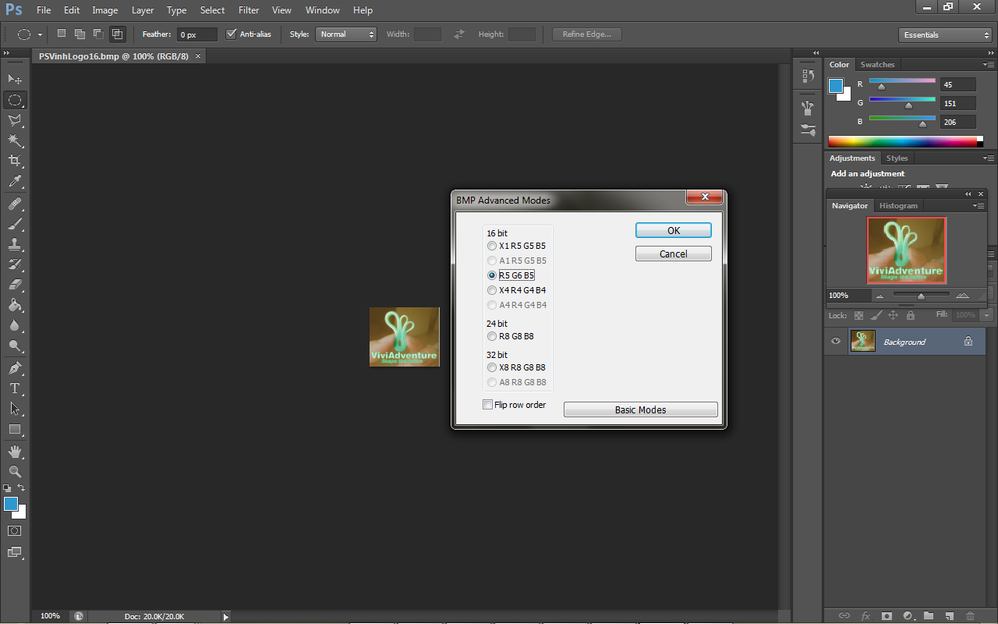This screenshot has height=624, width=998.
Task: Select the Blur tool
Action: pos(15,325)
